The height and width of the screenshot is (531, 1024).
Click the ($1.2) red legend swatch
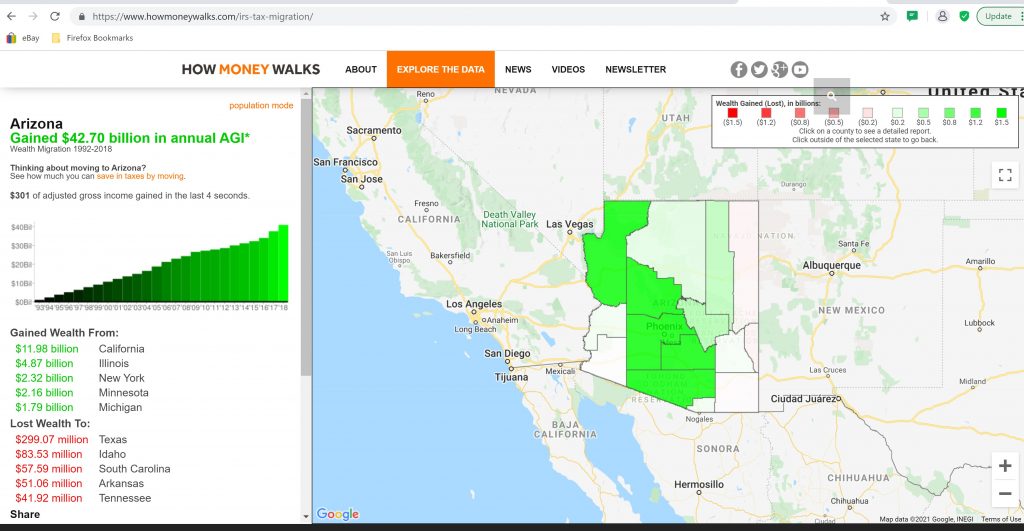pyautogui.click(x=766, y=113)
